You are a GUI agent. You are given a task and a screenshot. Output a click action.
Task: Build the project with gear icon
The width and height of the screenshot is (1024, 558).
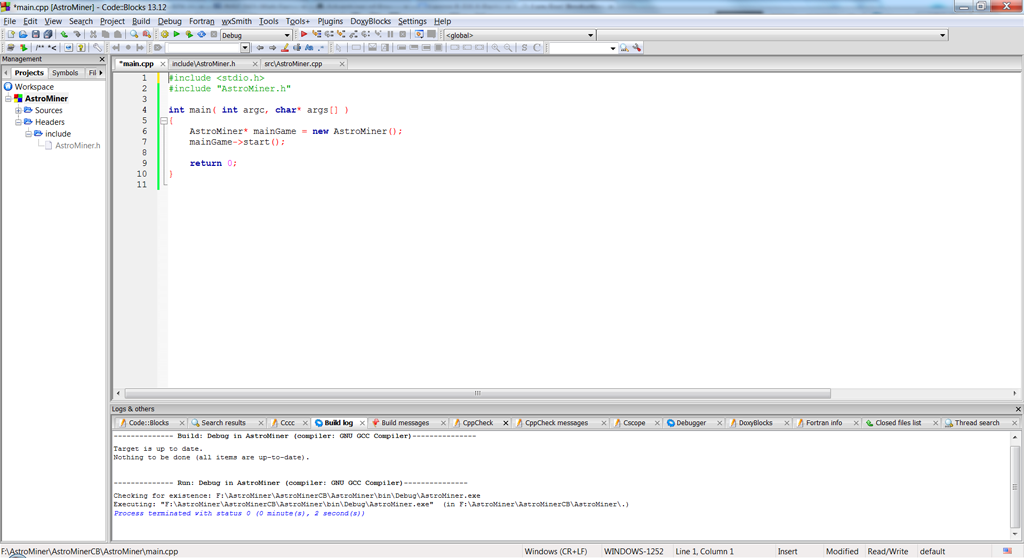click(x=165, y=35)
